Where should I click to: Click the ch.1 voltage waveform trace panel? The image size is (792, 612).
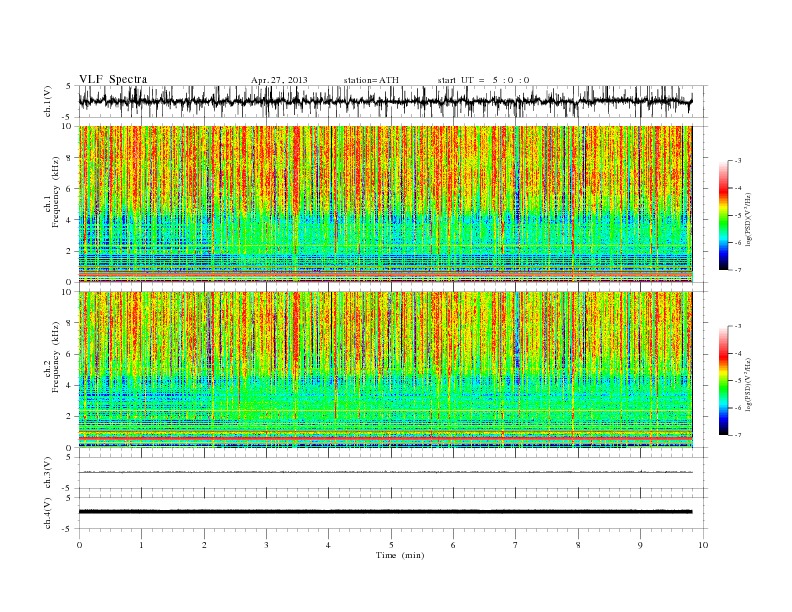[392, 101]
